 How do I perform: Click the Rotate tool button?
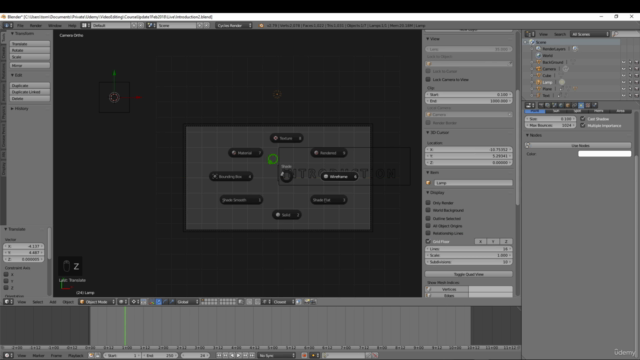click(x=30, y=50)
